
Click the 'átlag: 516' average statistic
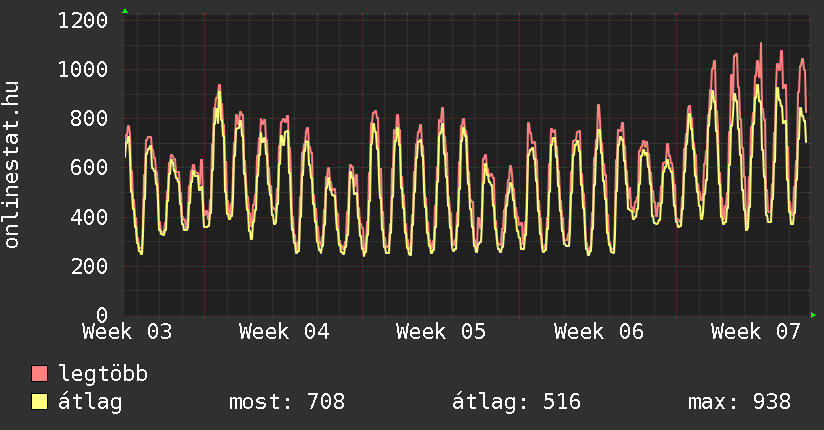click(x=516, y=402)
